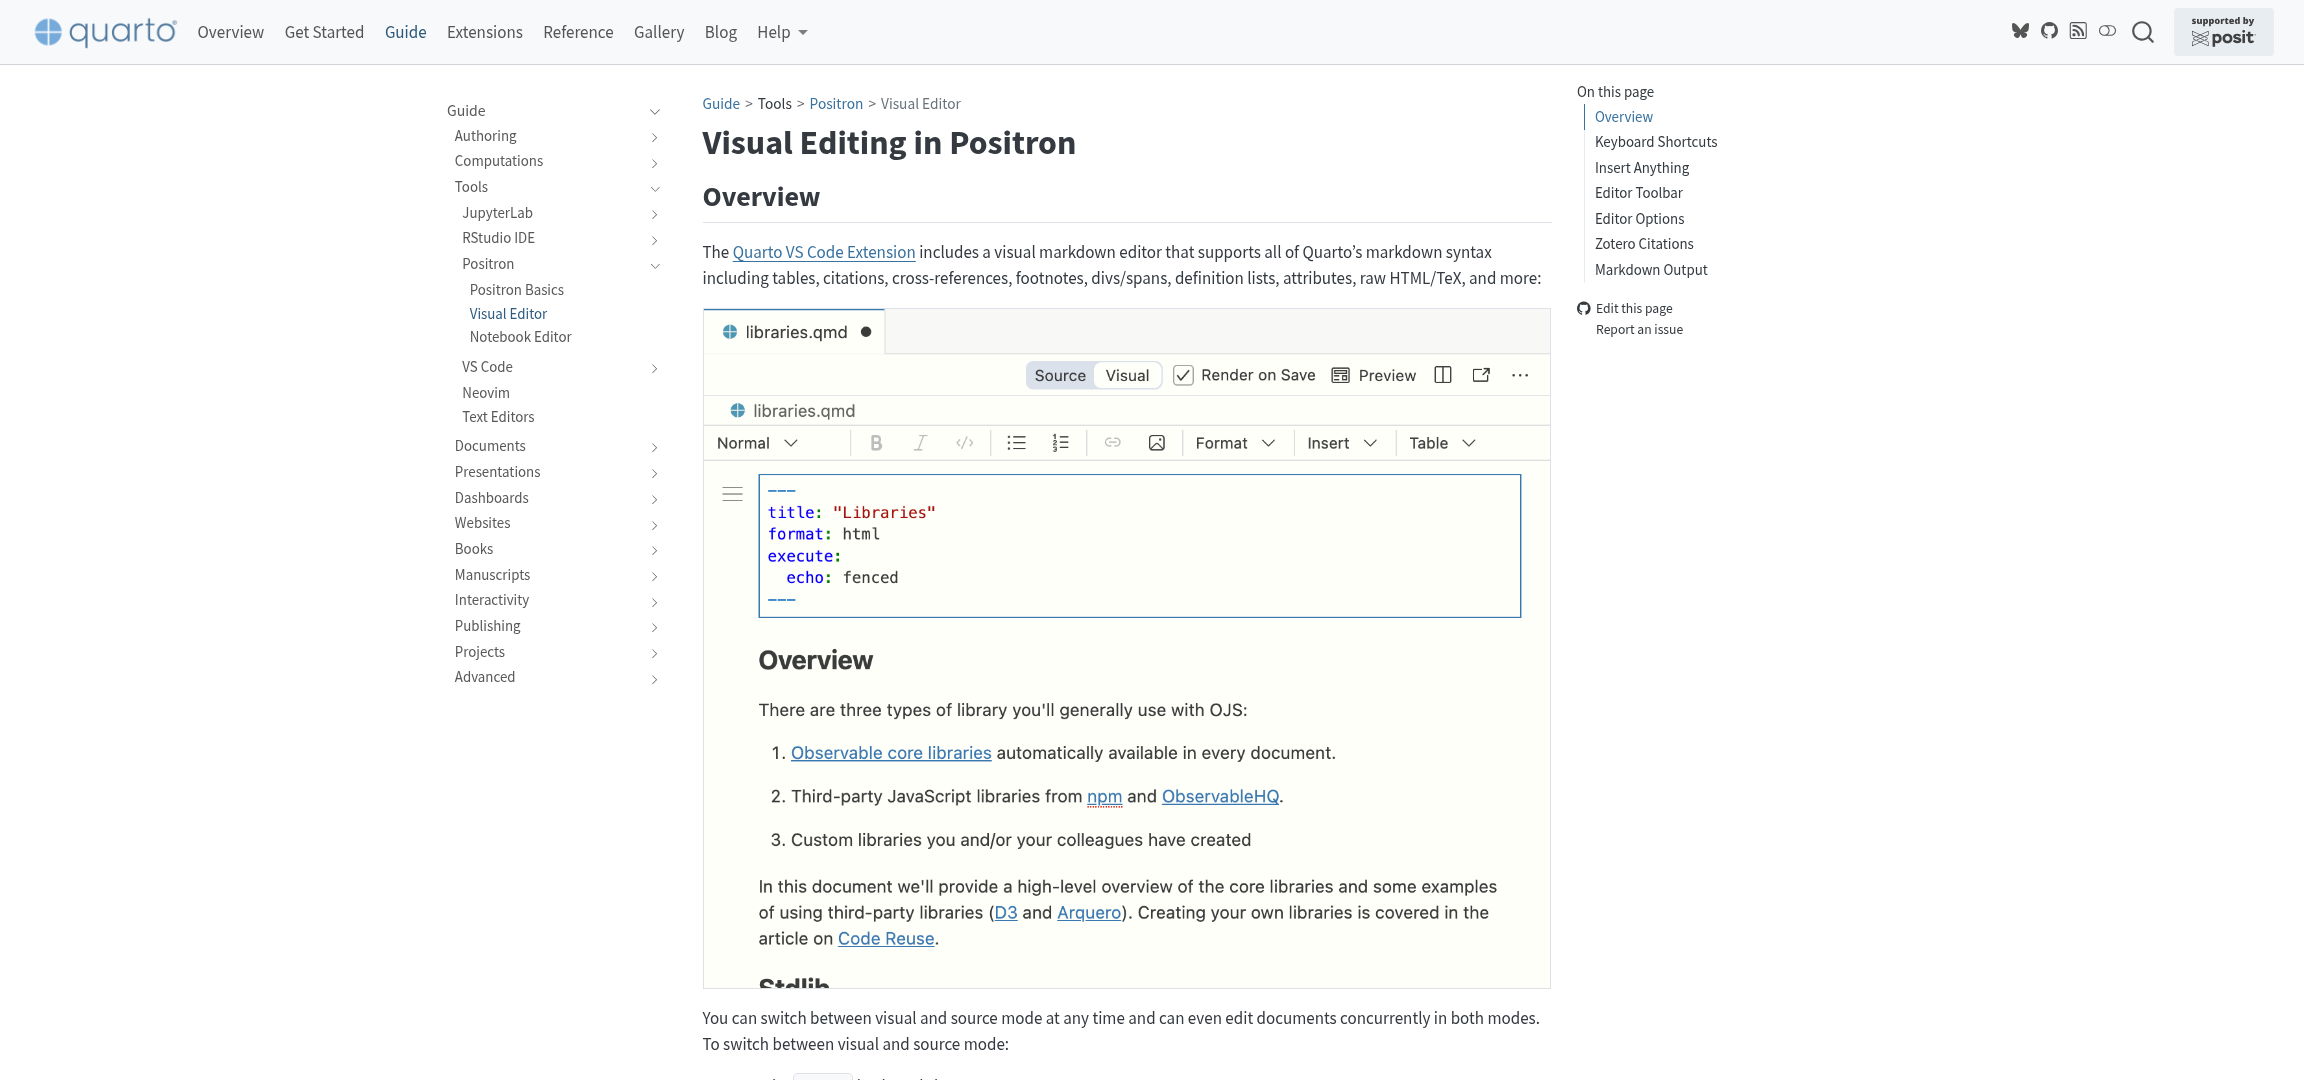Viewport: 2304px width, 1080px height.
Task: Open the 'Quarto VS Code Extension' link
Action: (x=823, y=251)
